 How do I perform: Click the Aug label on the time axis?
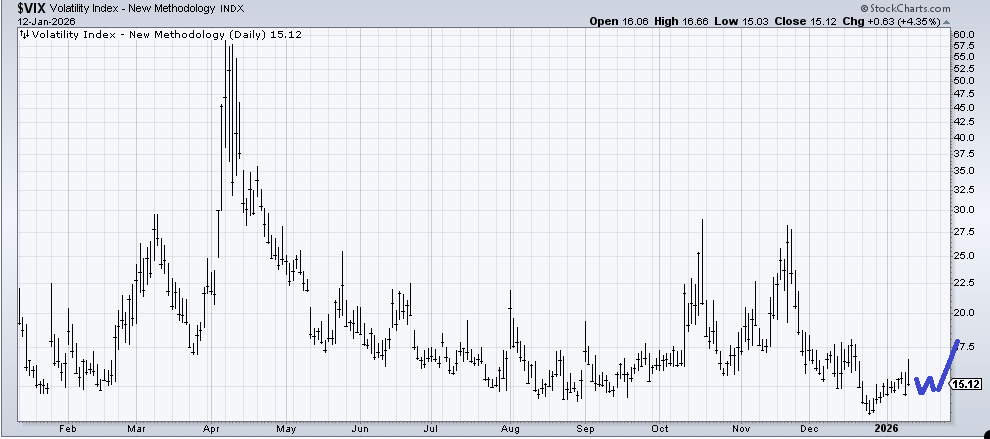pyautogui.click(x=508, y=428)
